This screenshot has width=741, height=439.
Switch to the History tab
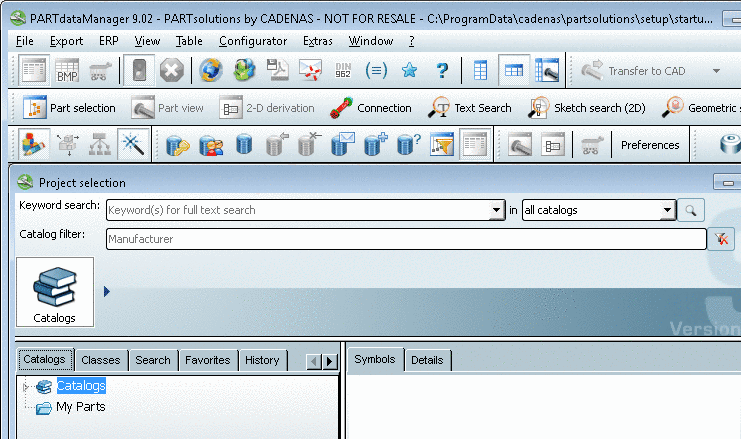tap(262, 360)
